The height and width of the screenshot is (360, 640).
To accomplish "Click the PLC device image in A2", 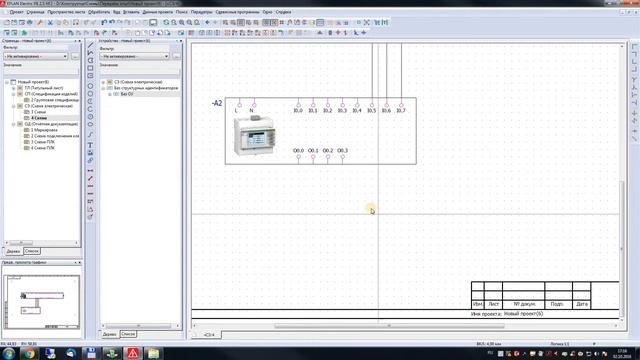I will click(254, 136).
